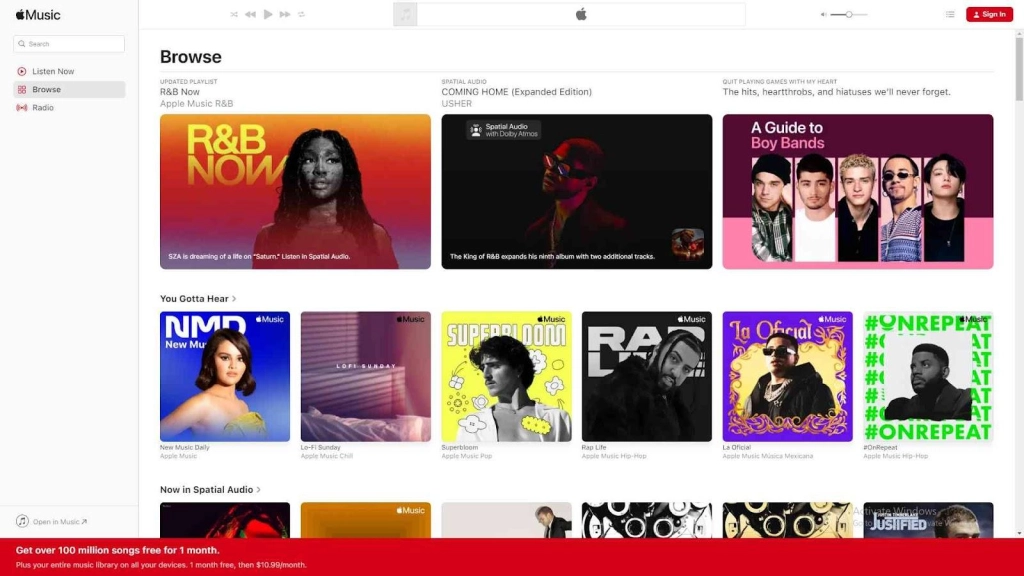The width and height of the screenshot is (1024, 576).
Task: Click Open in Music link
Action: [59, 522]
